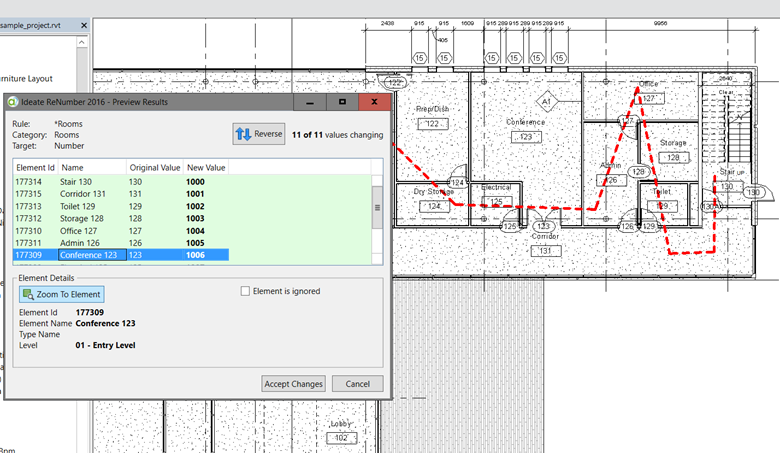Sort by Element Id column header
780x453 pixels.
point(35,168)
